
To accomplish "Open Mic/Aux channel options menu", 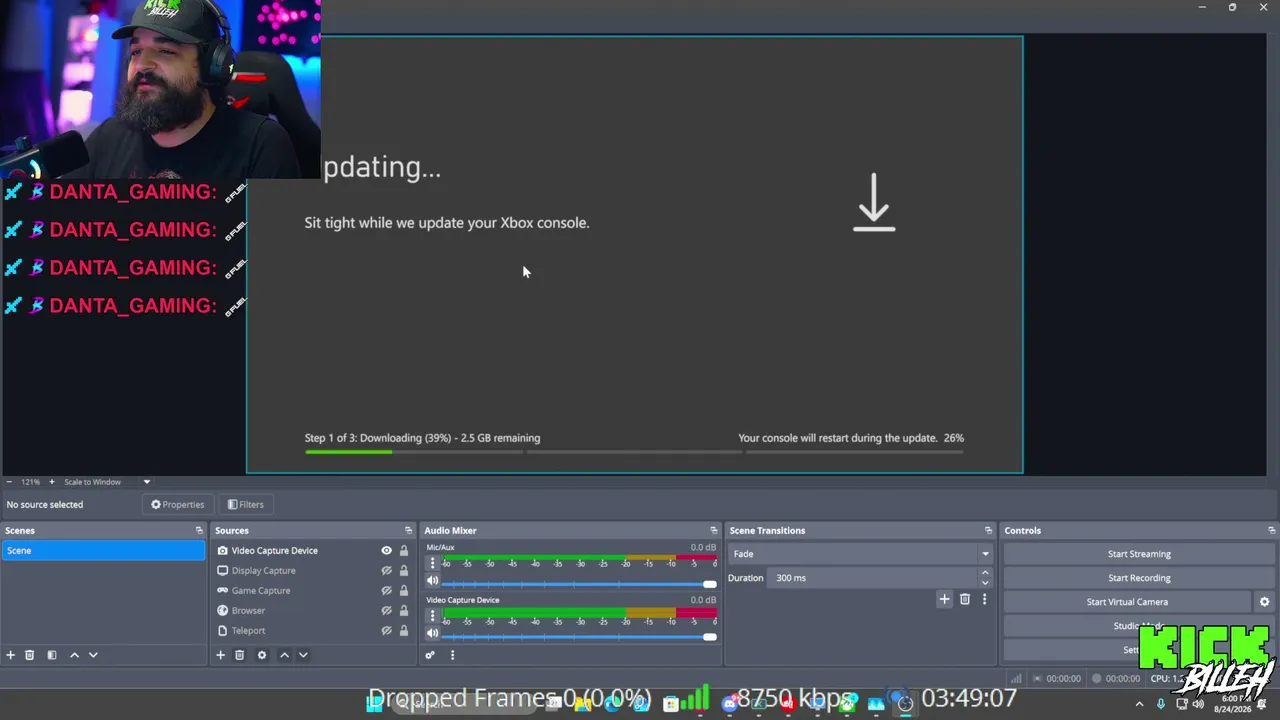I will pyautogui.click(x=432, y=563).
